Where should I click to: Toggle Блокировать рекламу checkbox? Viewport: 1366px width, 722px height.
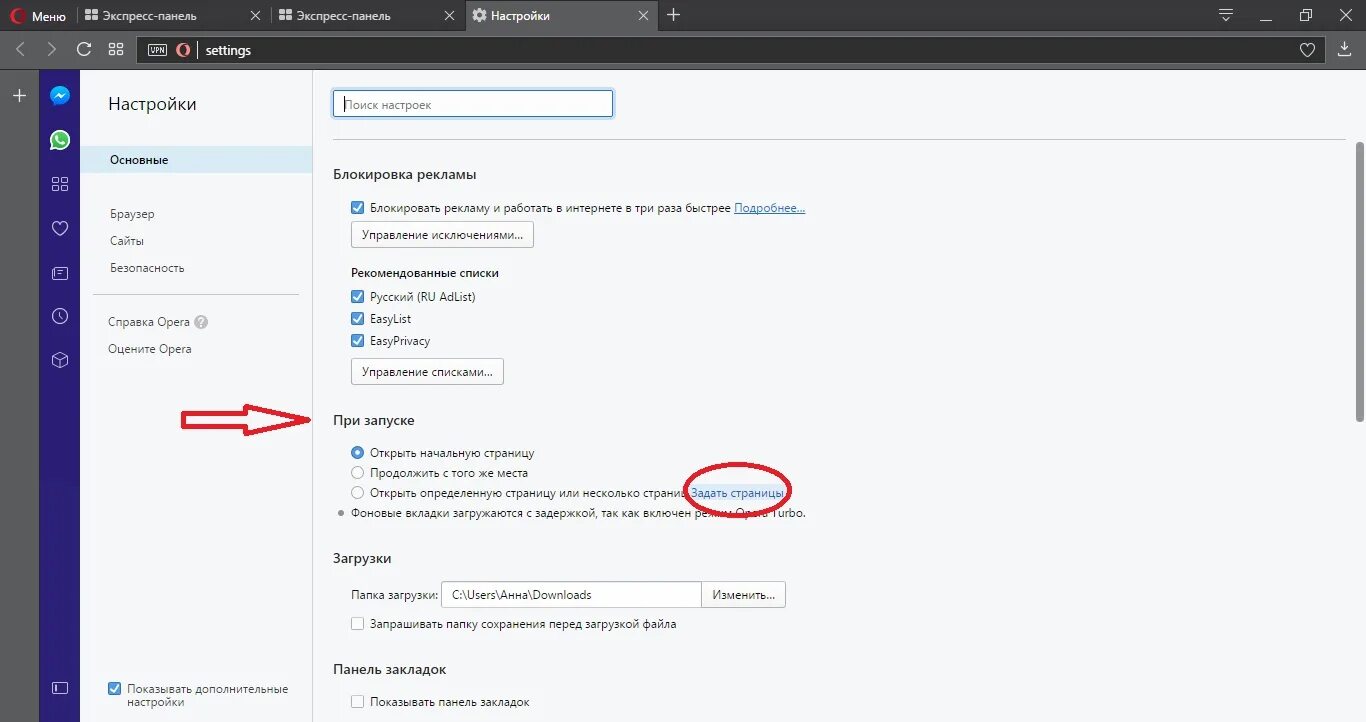(357, 208)
